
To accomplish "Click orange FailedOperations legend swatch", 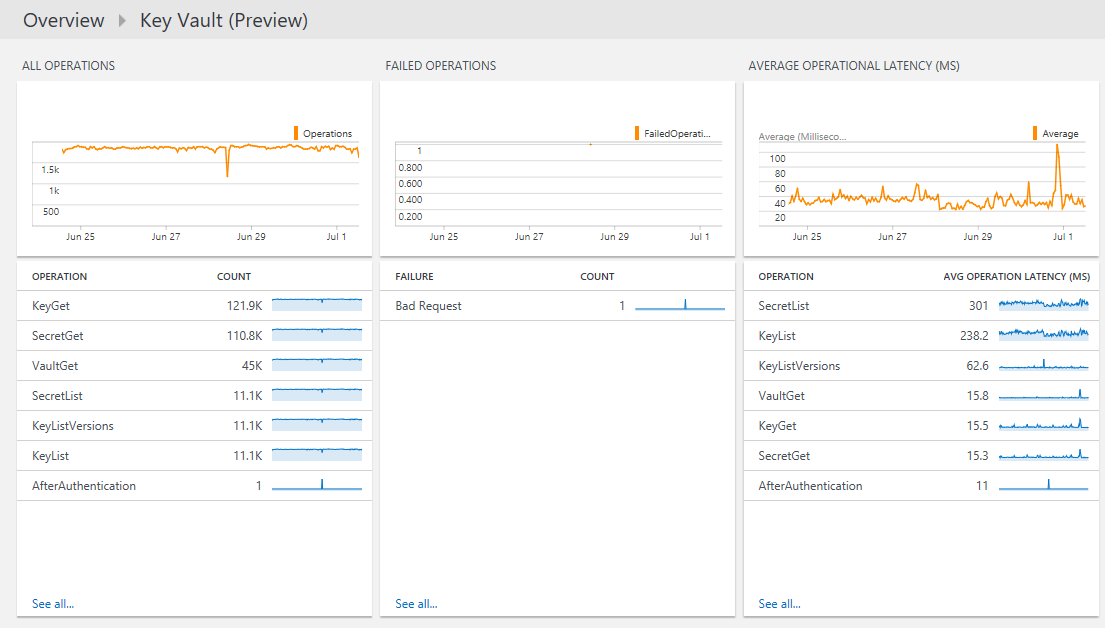I will [637, 133].
